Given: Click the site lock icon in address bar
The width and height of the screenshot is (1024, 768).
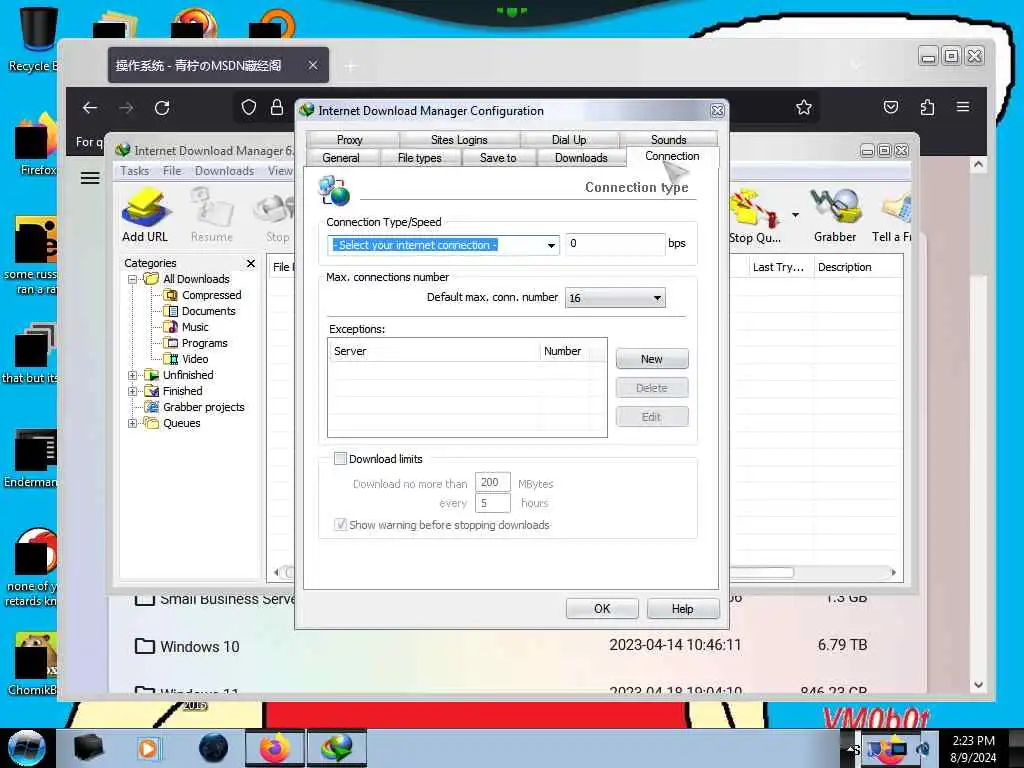Looking at the screenshot, I should 277,107.
